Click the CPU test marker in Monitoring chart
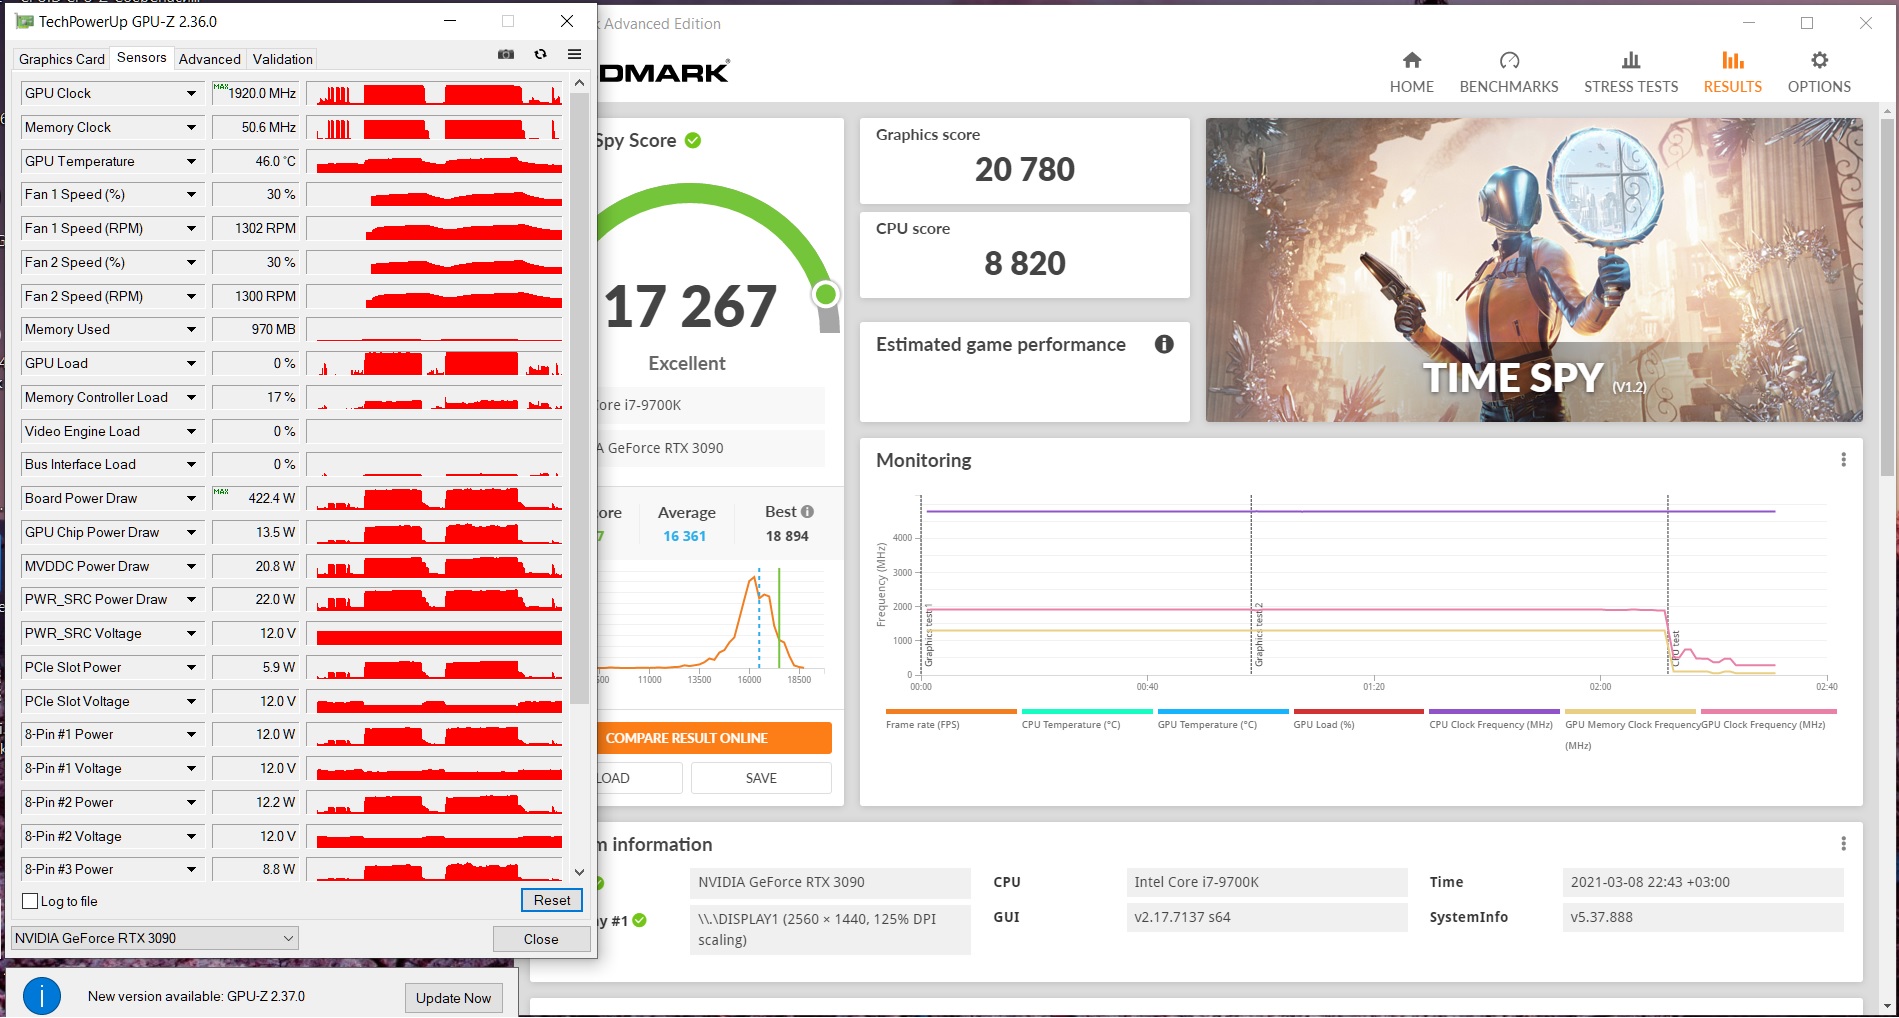 [x=1676, y=649]
